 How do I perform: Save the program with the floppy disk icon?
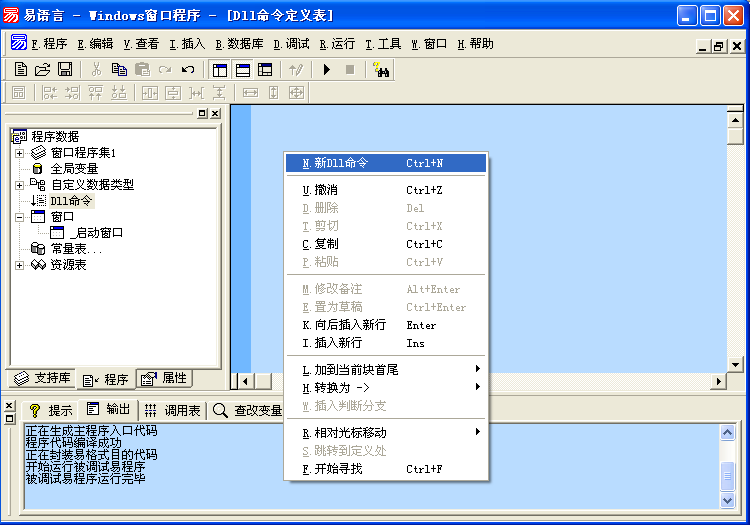(65, 70)
